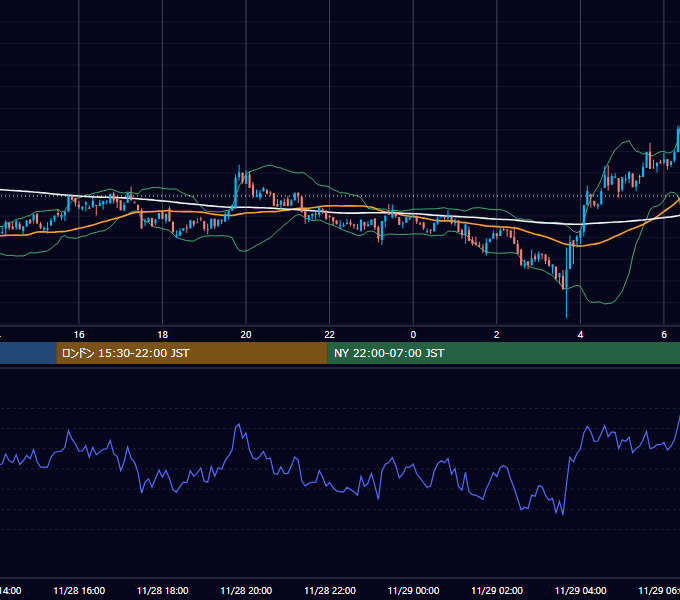Click the '11/29 02:00' date label
Screen dimensions: 680x600
point(497,591)
